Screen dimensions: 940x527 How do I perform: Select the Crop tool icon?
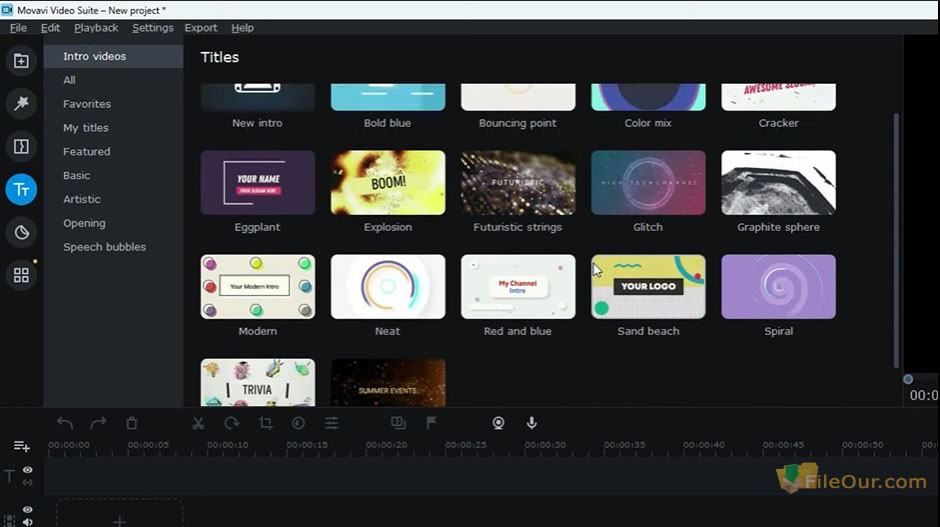click(266, 423)
